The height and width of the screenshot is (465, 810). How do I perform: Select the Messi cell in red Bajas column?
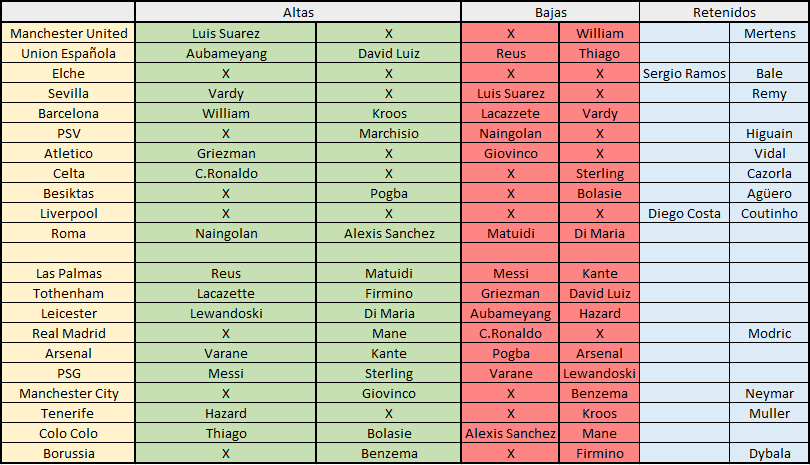pyautogui.click(x=510, y=273)
